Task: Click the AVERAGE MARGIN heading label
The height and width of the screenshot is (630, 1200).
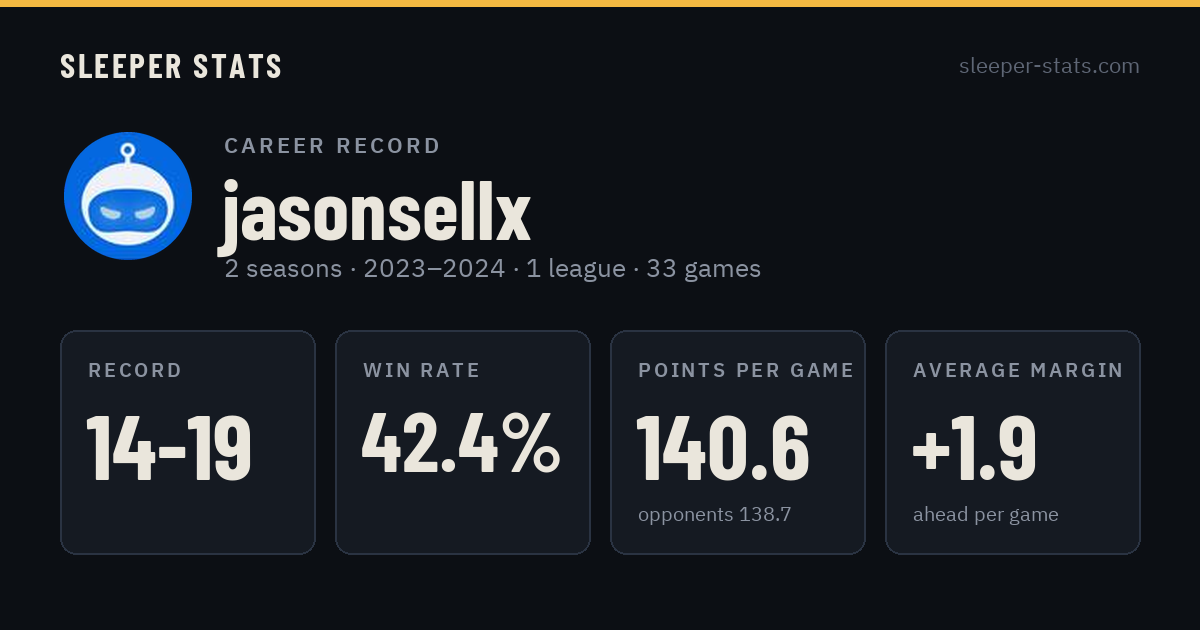Action: tap(1018, 371)
